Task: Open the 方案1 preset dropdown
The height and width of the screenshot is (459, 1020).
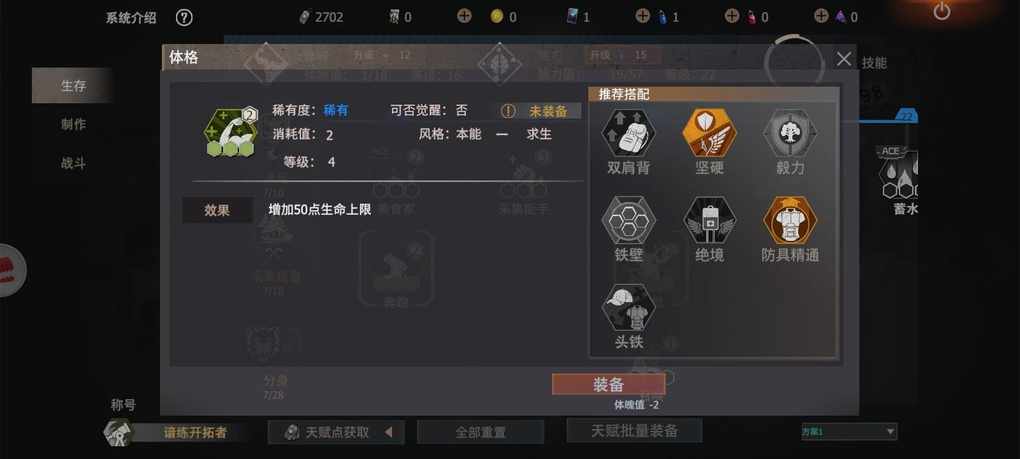Action: (x=849, y=431)
